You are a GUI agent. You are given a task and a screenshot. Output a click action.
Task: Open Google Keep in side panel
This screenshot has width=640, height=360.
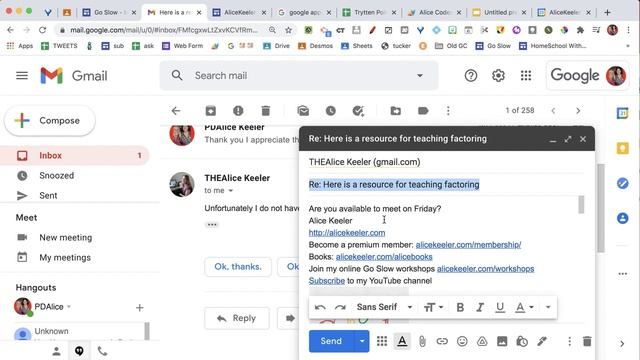(x=622, y=148)
